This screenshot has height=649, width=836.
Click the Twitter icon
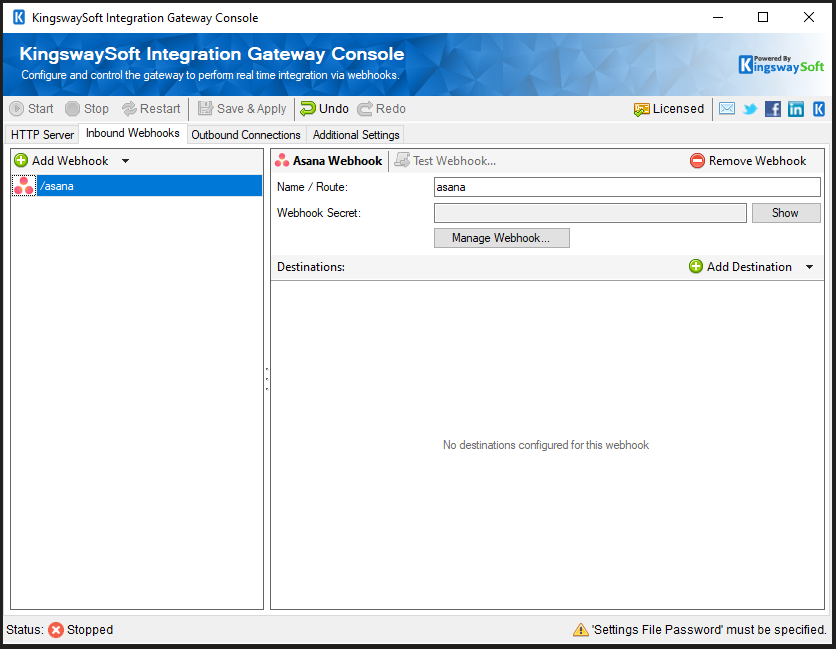pyautogui.click(x=750, y=109)
